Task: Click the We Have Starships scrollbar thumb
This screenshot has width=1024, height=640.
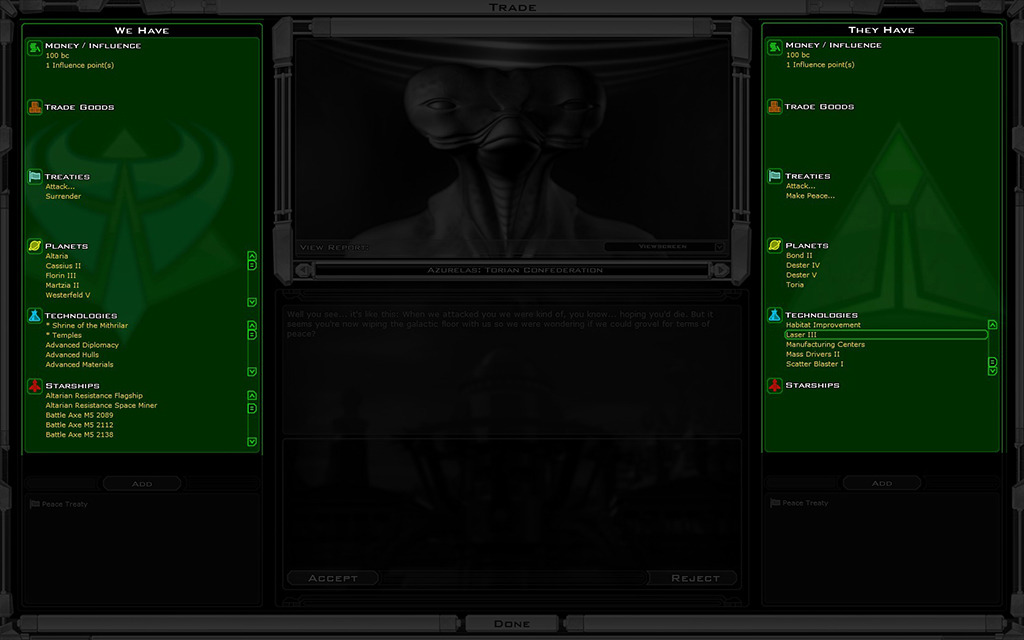Action: coord(252,408)
